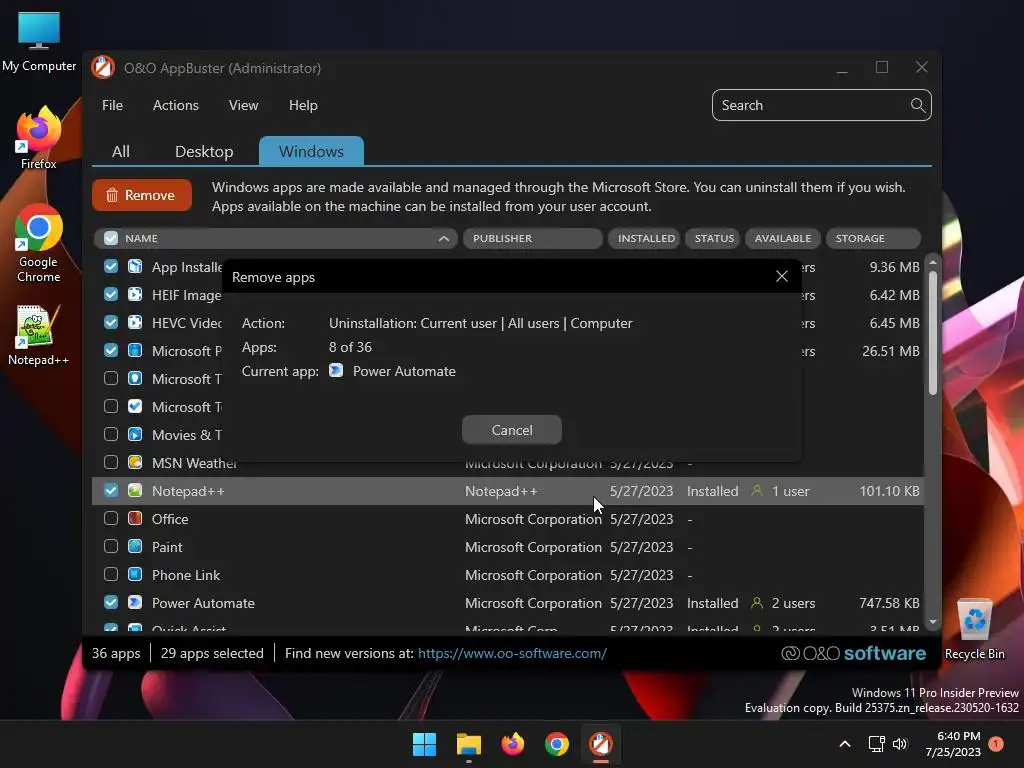Open Google Chrome desktop shortcut
The height and width of the screenshot is (768, 1024).
[x=39, y=243]
